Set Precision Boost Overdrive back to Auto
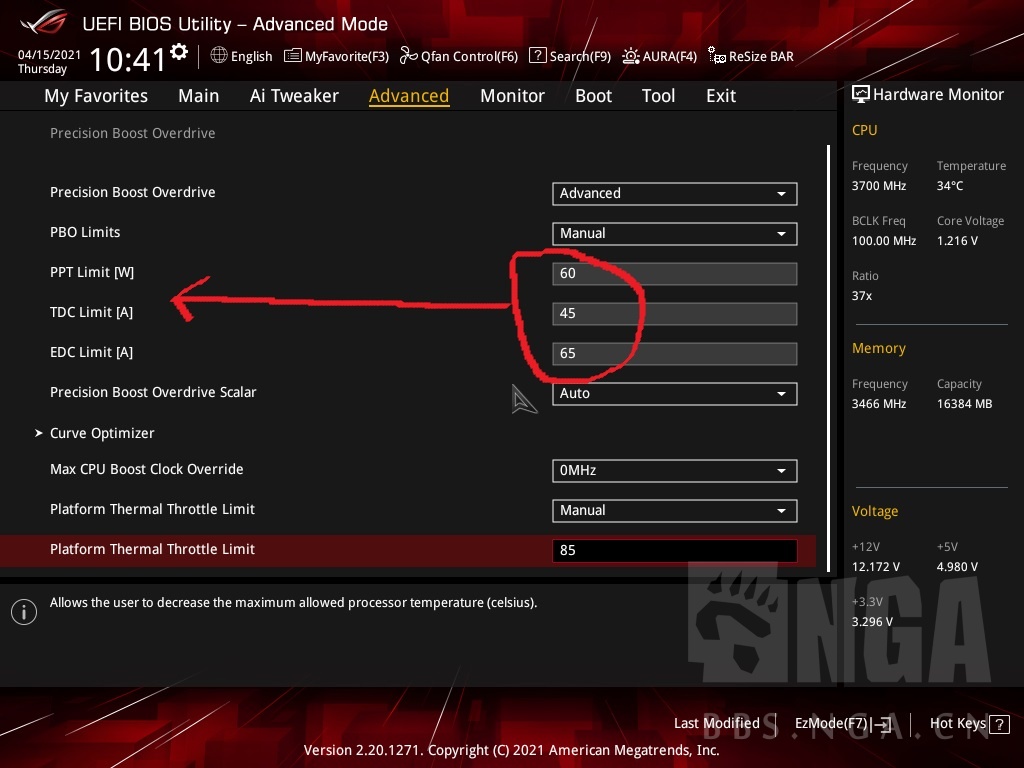Screen dimensions: 1024x768 click(674, 193)
